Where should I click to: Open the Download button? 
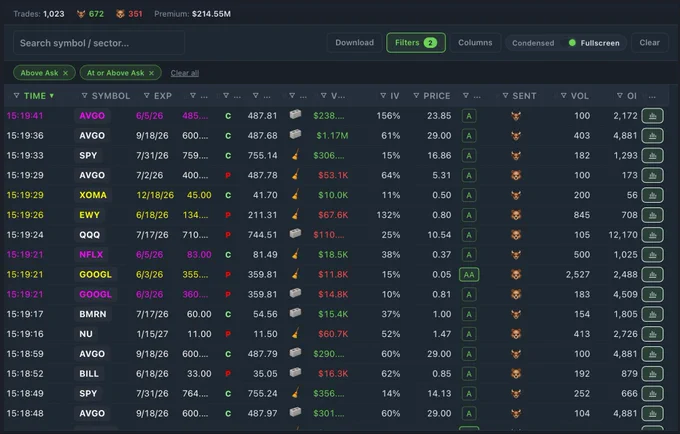click(354, 42)
